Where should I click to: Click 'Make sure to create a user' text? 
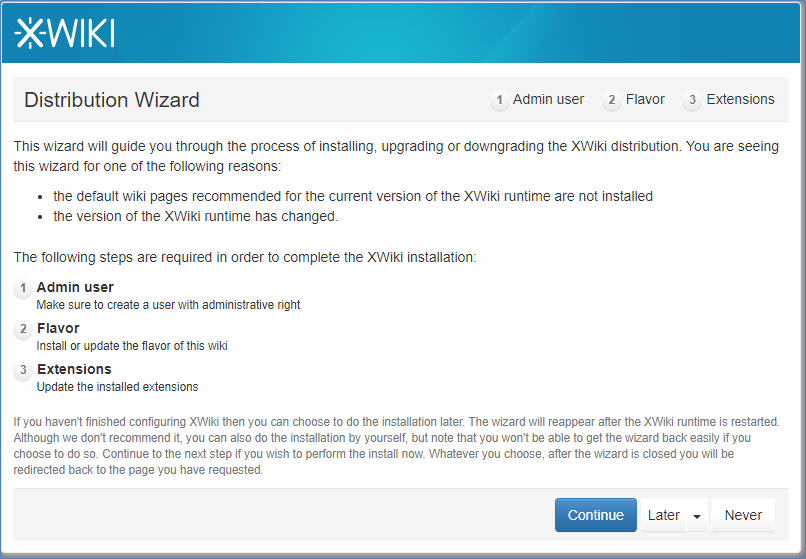coord(168,305)
